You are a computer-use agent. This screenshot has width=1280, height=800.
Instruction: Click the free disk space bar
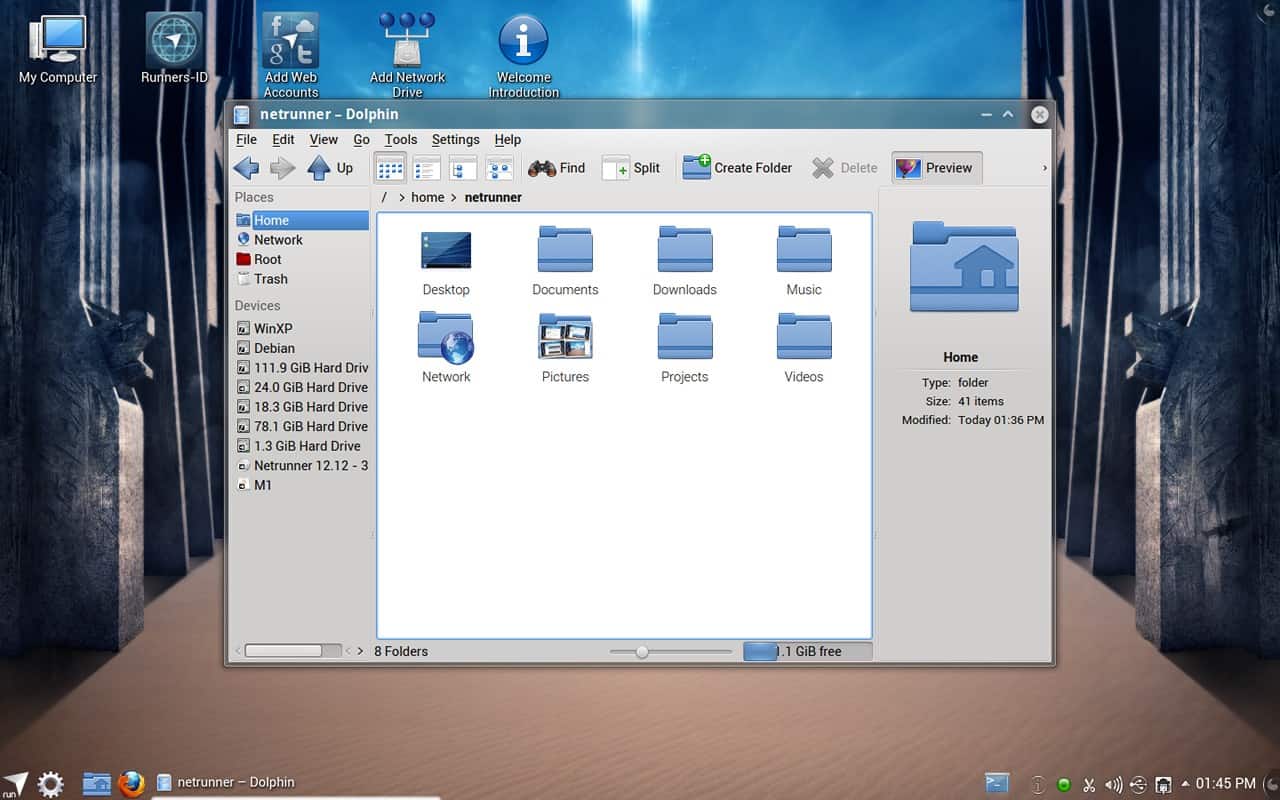tap(807, 652)
